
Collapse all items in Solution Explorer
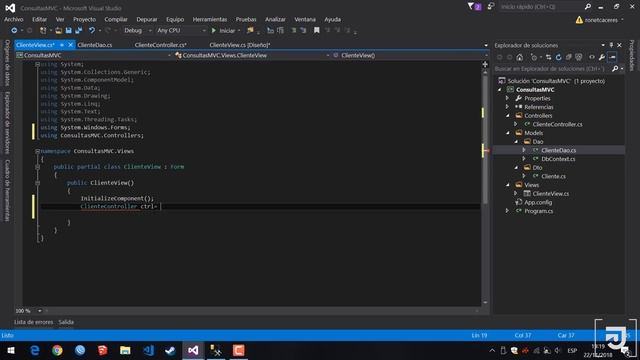[569, 58]
